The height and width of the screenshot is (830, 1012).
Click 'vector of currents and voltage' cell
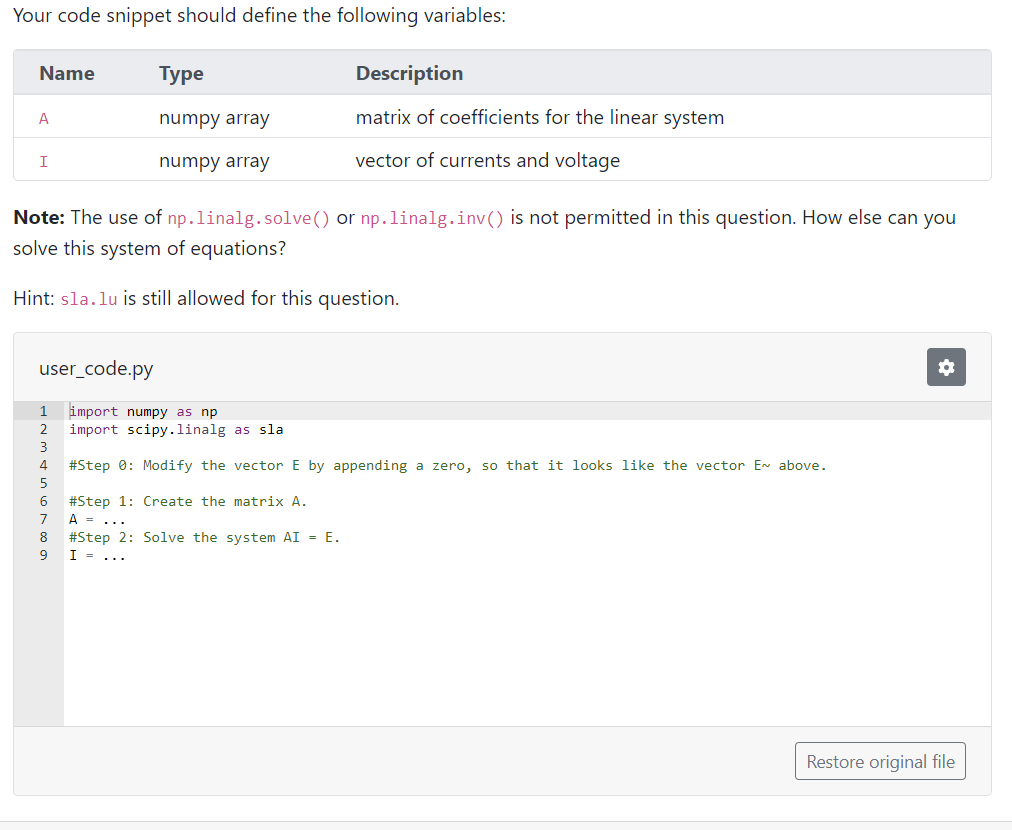(487, 161)
